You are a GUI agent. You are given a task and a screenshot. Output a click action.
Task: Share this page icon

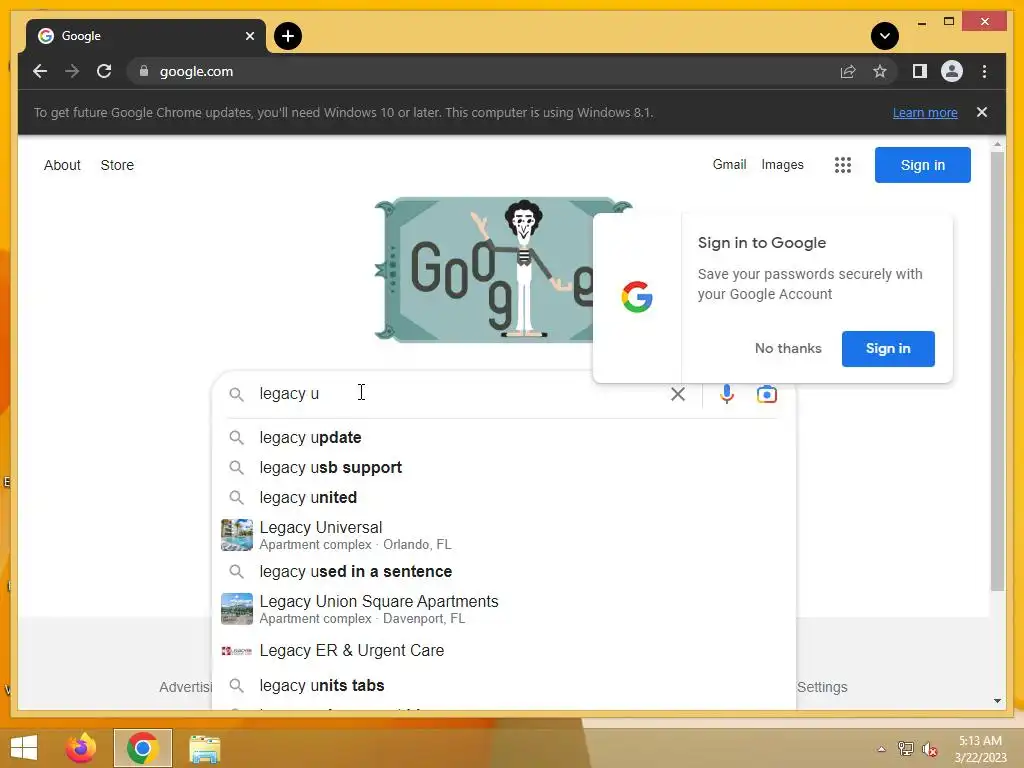click(x=848, y=71)
